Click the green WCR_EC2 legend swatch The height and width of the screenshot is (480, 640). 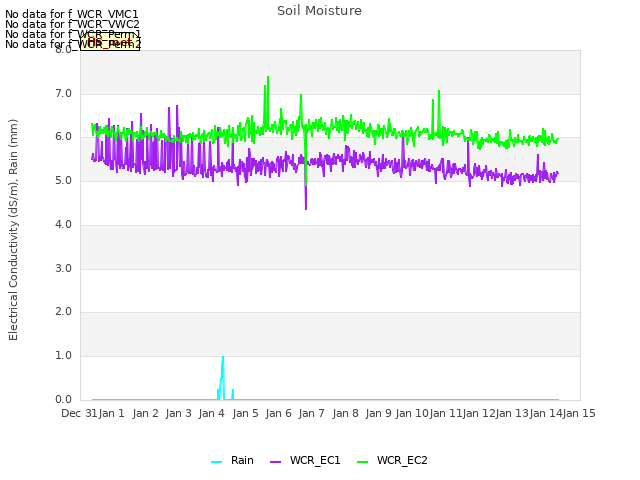click(x=362, y=462)
